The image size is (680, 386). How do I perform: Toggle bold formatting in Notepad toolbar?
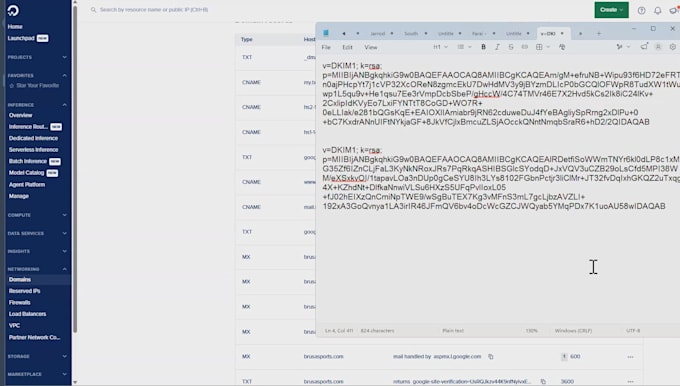(x=483, y=47)
